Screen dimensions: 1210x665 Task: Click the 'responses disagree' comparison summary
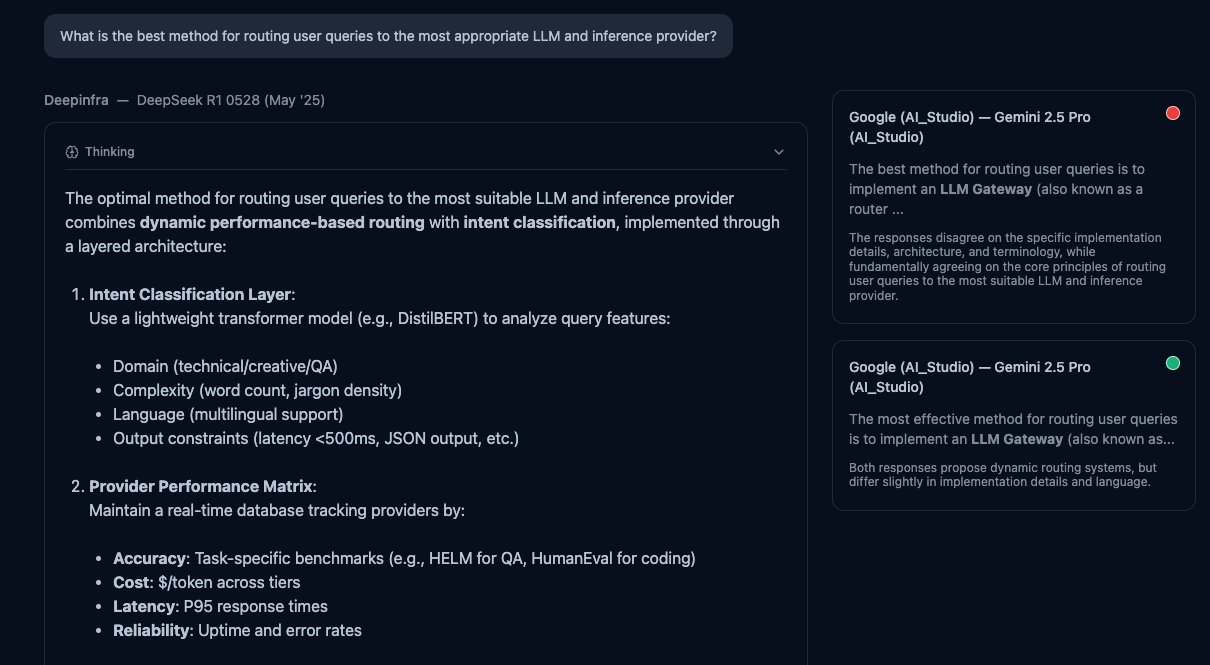[1008, 267]
